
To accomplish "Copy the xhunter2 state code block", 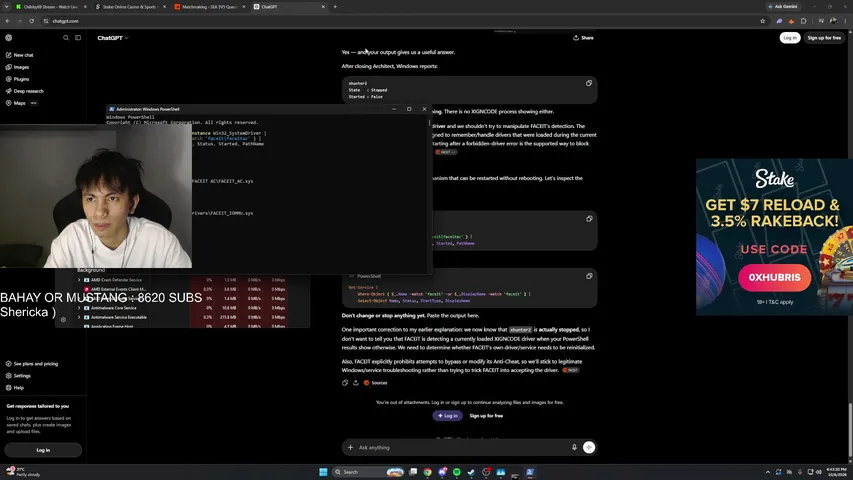I will [589, 83].
